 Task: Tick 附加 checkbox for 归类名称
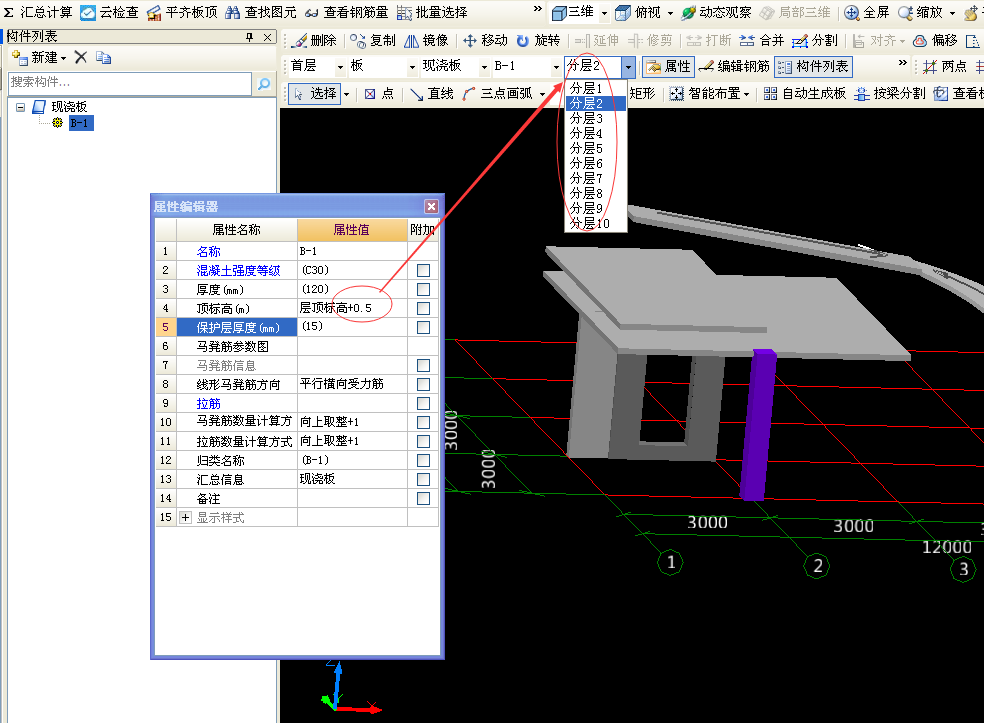[x=424, y=461]
